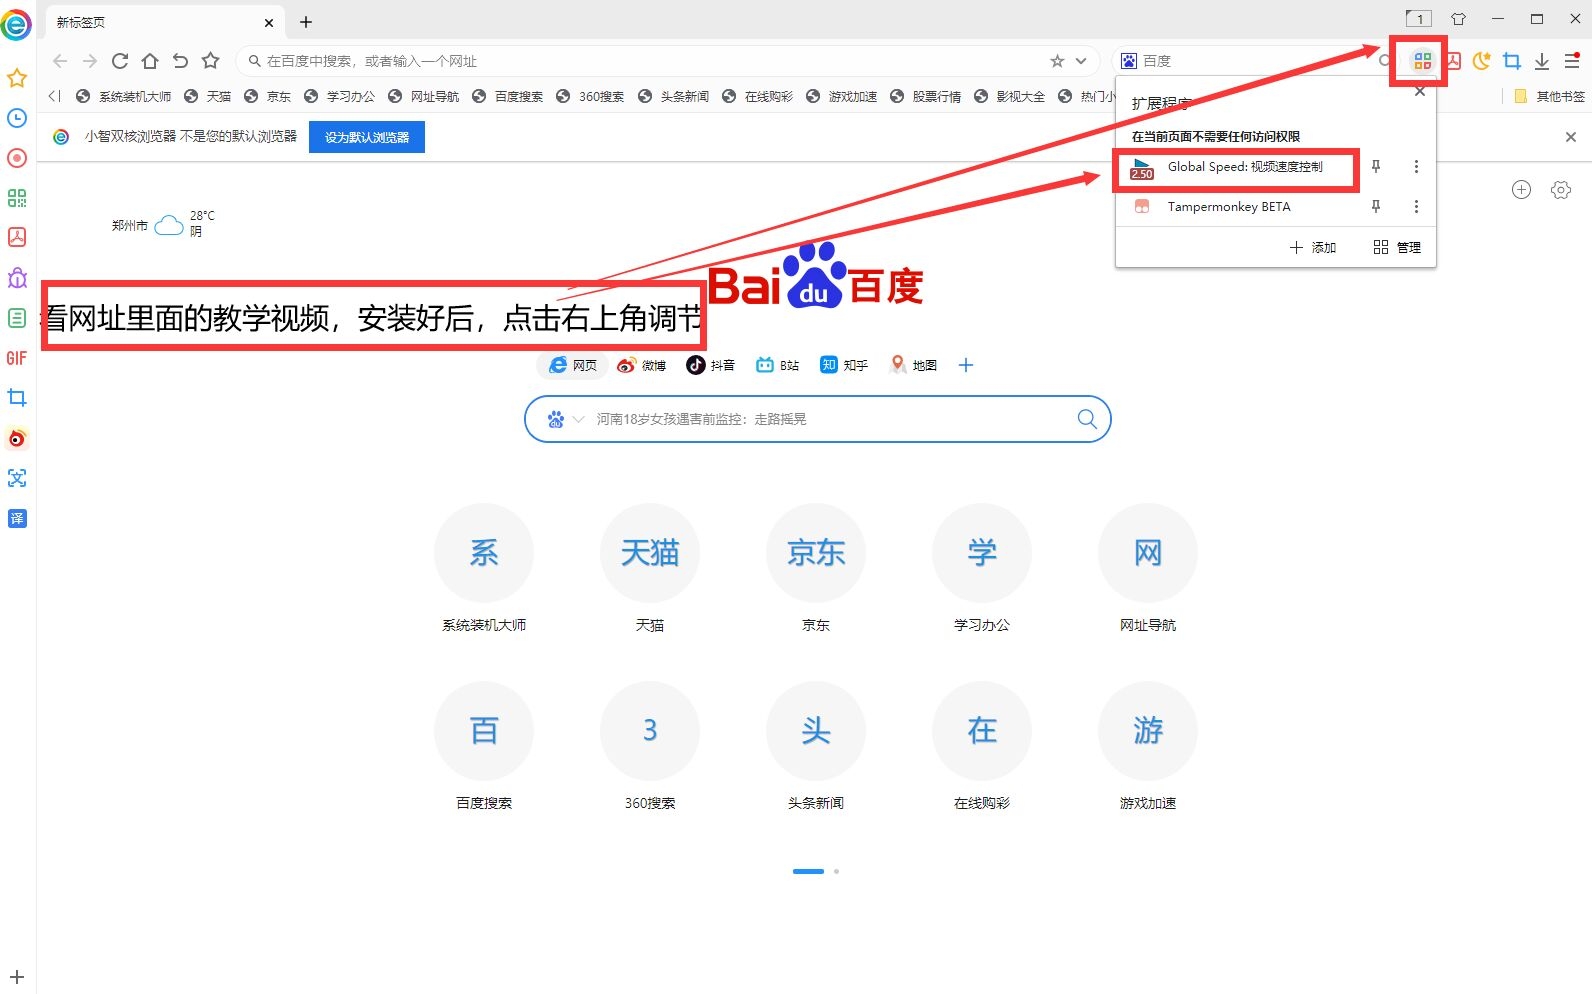Open the 网址导航 shortcut tile
Viewport: 1592px width, 994px height.
pos(1148,568)
